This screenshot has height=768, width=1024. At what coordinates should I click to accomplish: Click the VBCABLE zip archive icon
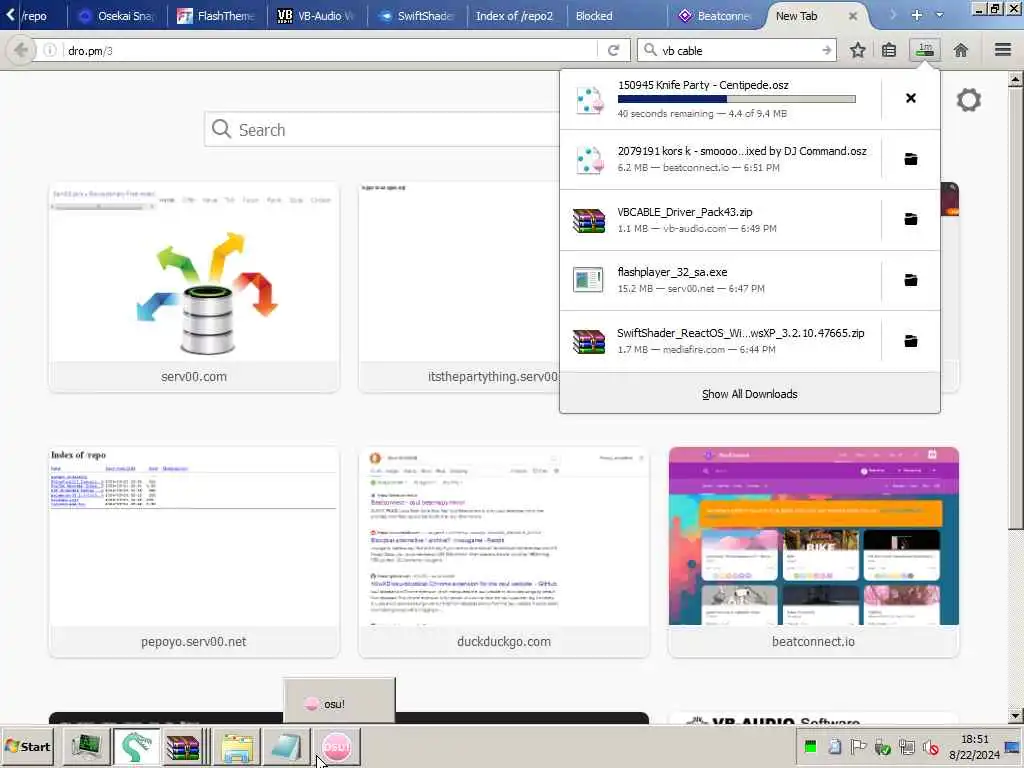click(x=589, y=220)
